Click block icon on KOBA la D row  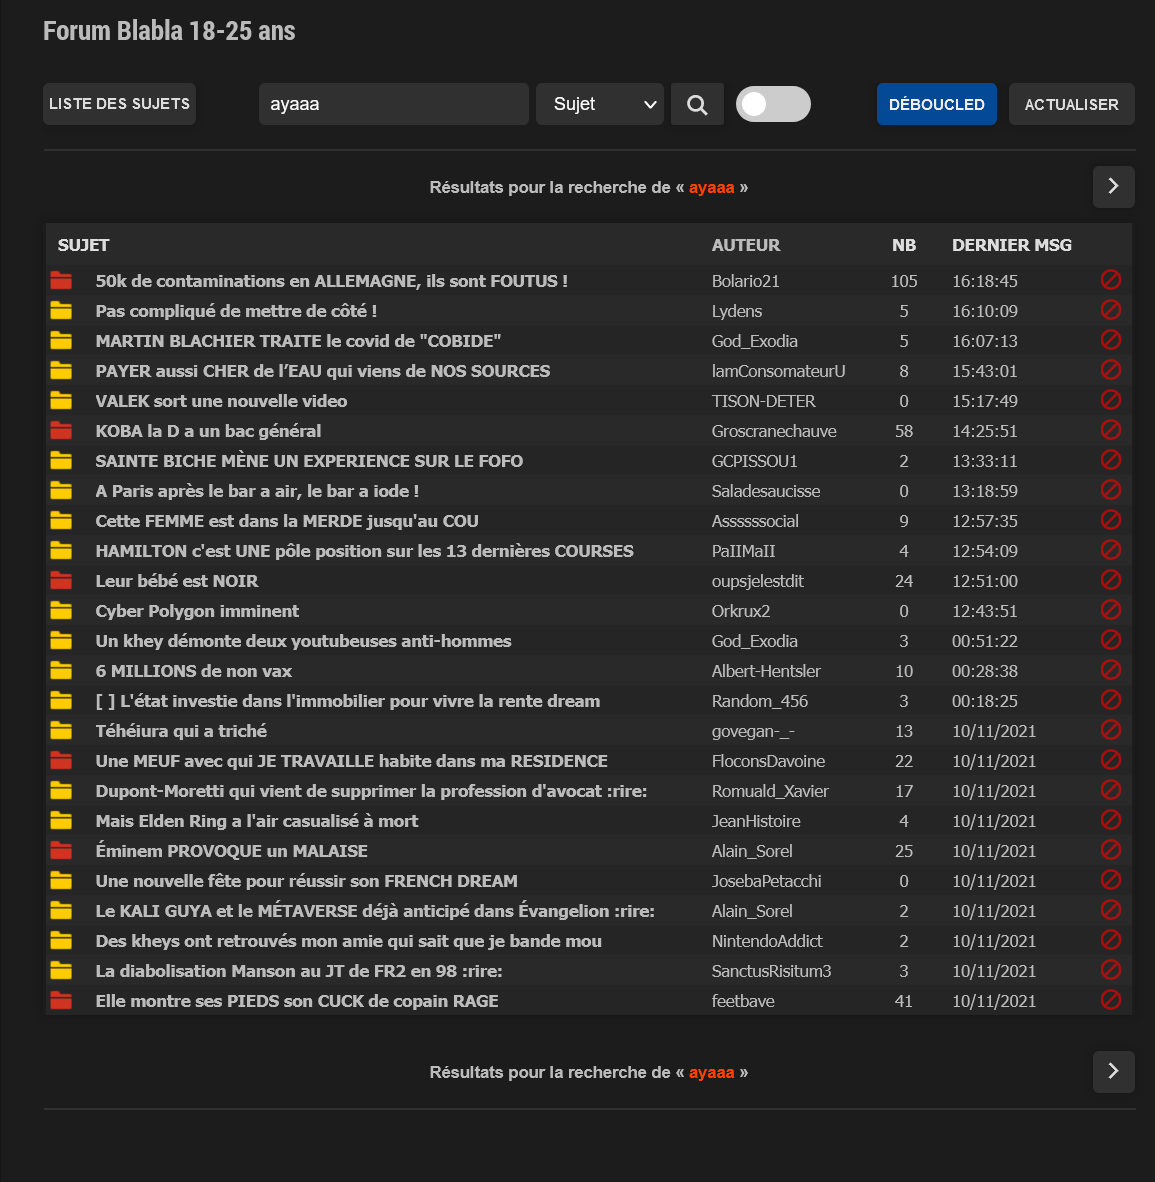click(x=1111, y=430)
